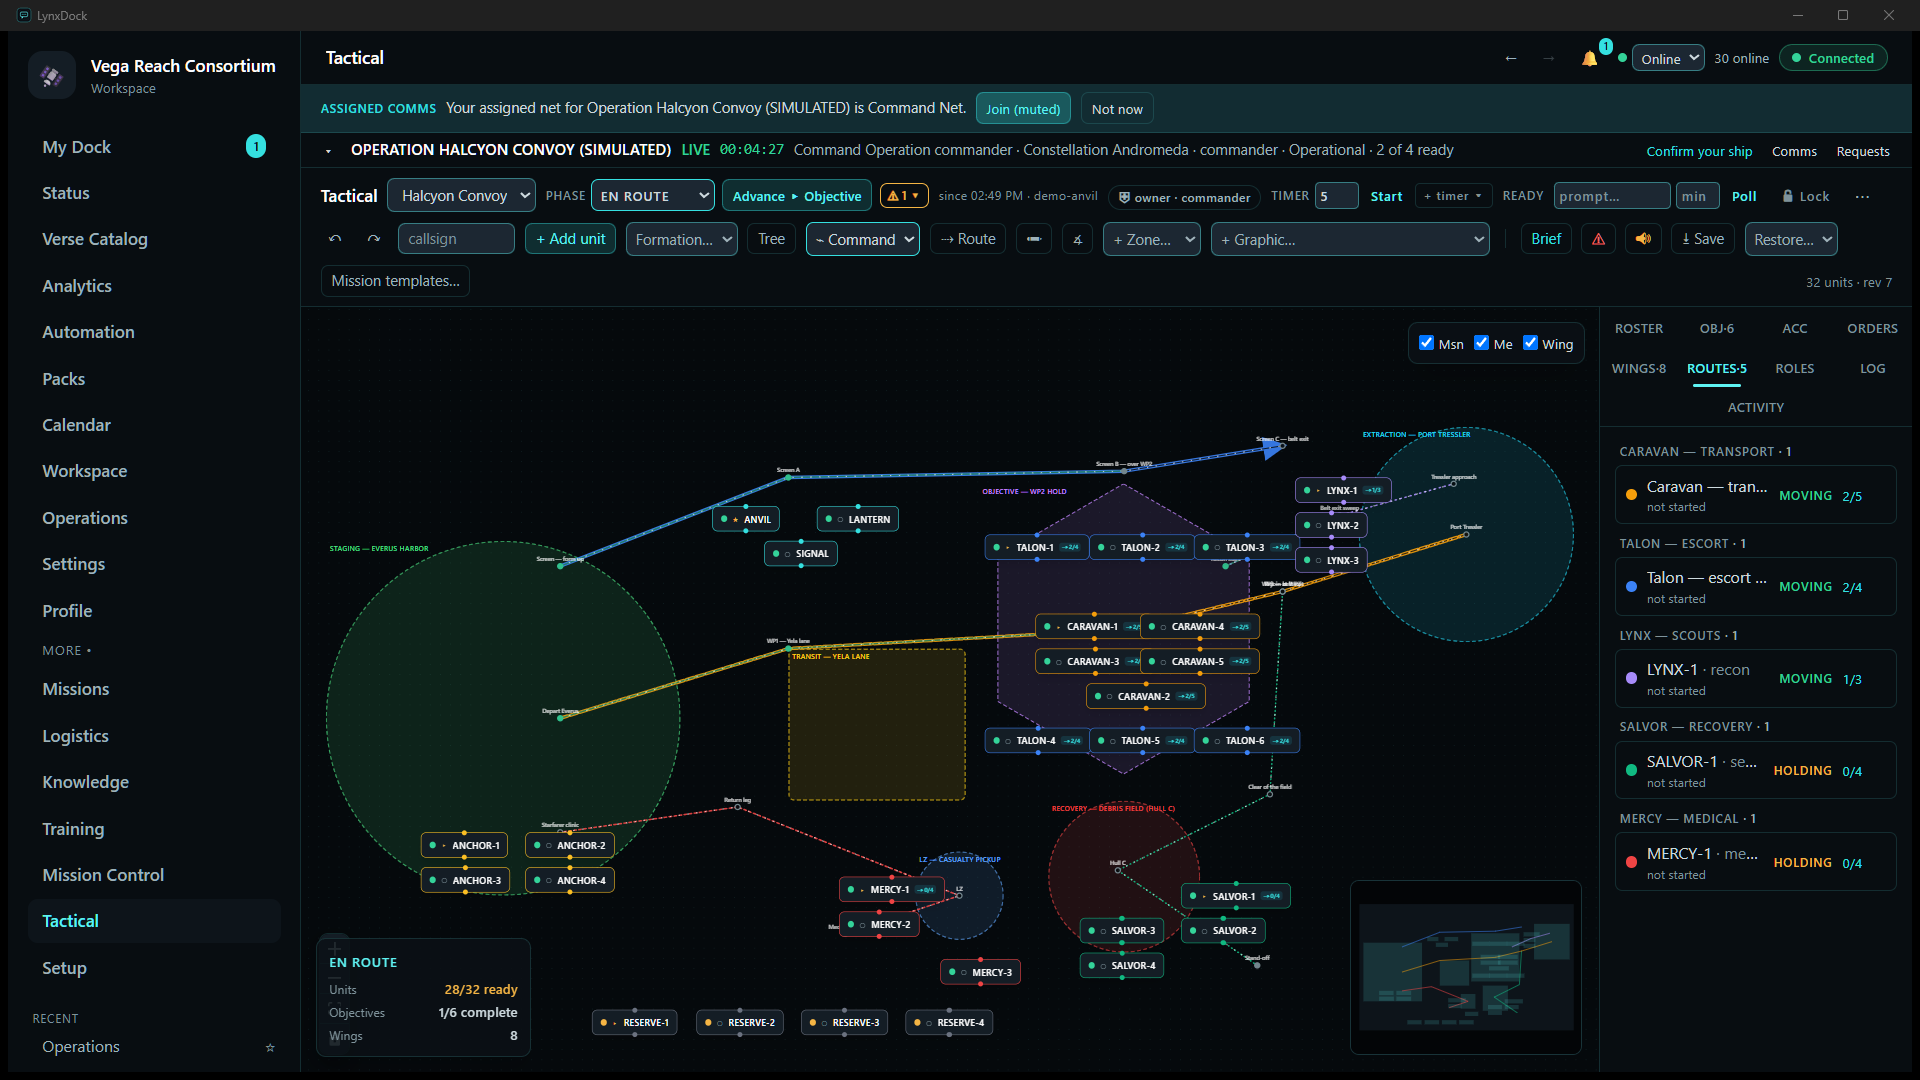The image size is (1920, 1080).
Task: Click the owner · commander shield badge
Action: (x=1184, y=197)
